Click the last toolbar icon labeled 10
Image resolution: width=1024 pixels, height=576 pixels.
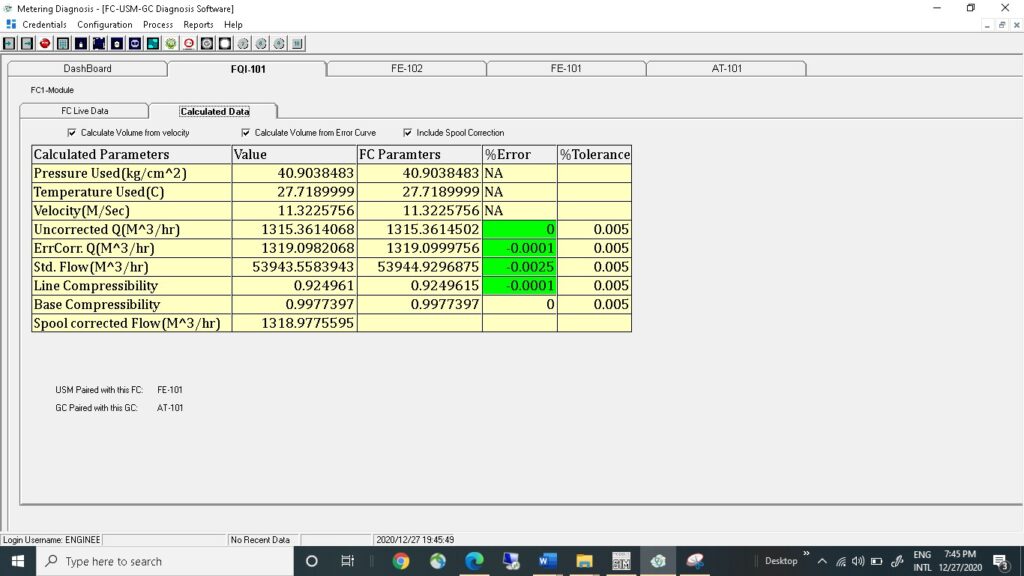(x=297, y=43)
